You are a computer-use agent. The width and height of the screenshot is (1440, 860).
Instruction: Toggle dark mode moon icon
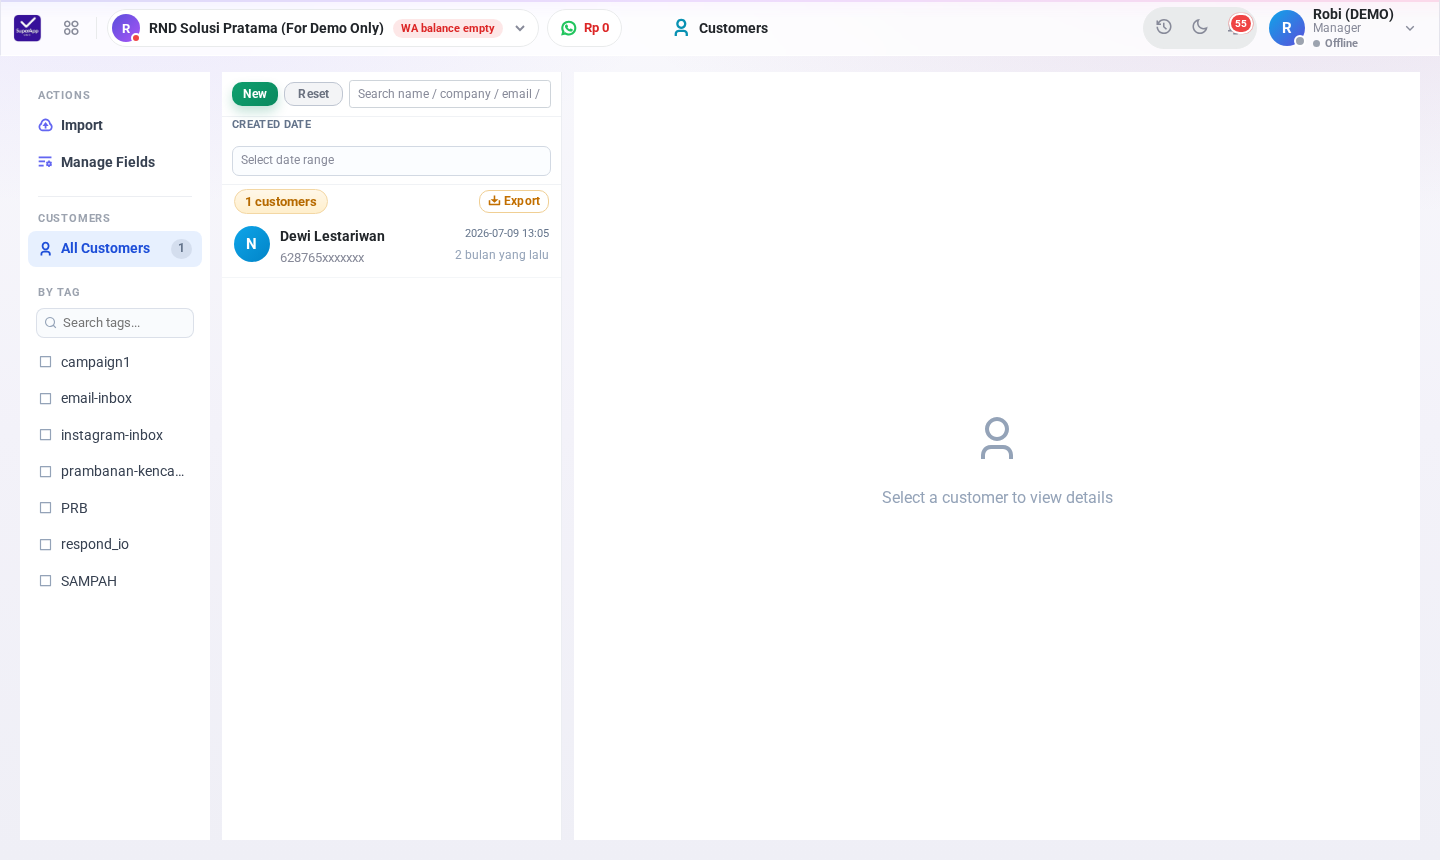click(x=1200, y=27)
